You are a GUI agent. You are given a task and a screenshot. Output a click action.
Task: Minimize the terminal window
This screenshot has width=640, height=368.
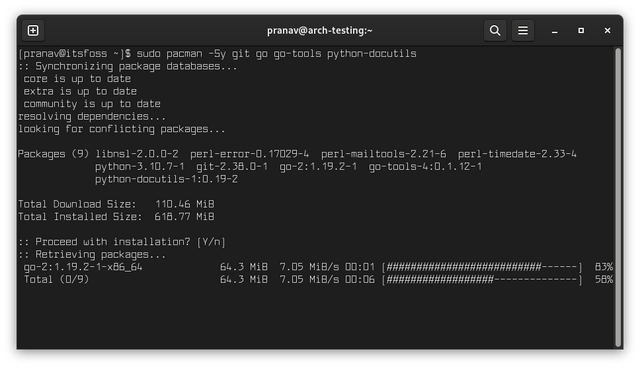click(x=554, y=31)
